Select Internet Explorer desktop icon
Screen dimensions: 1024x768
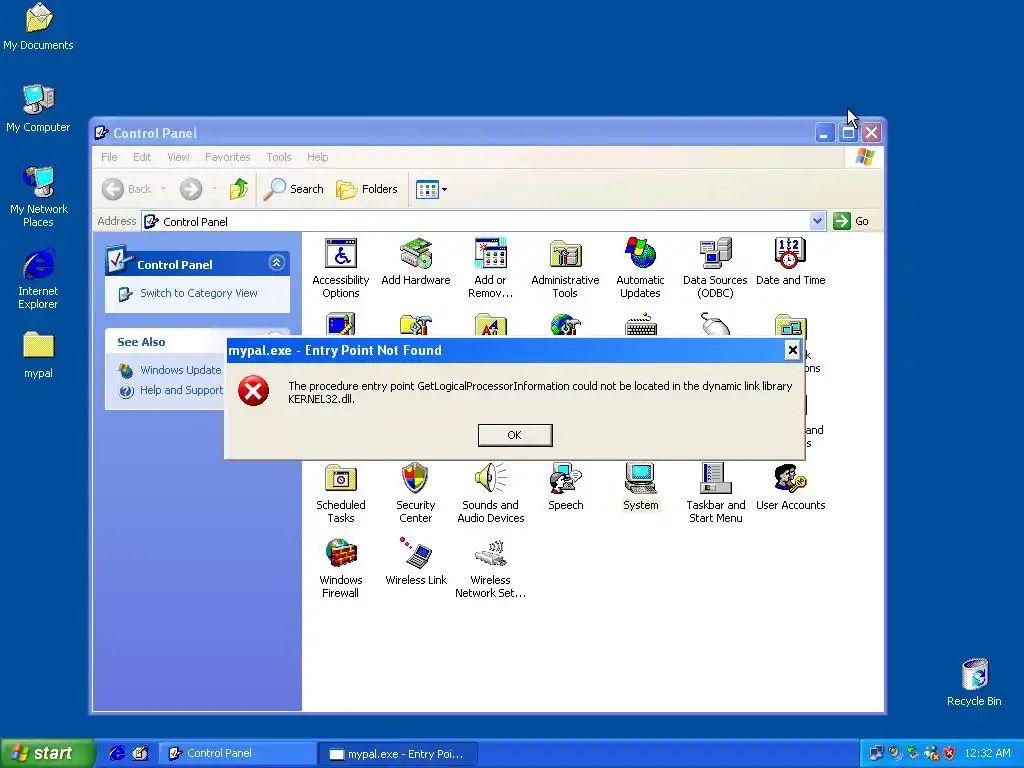[39, 279]
